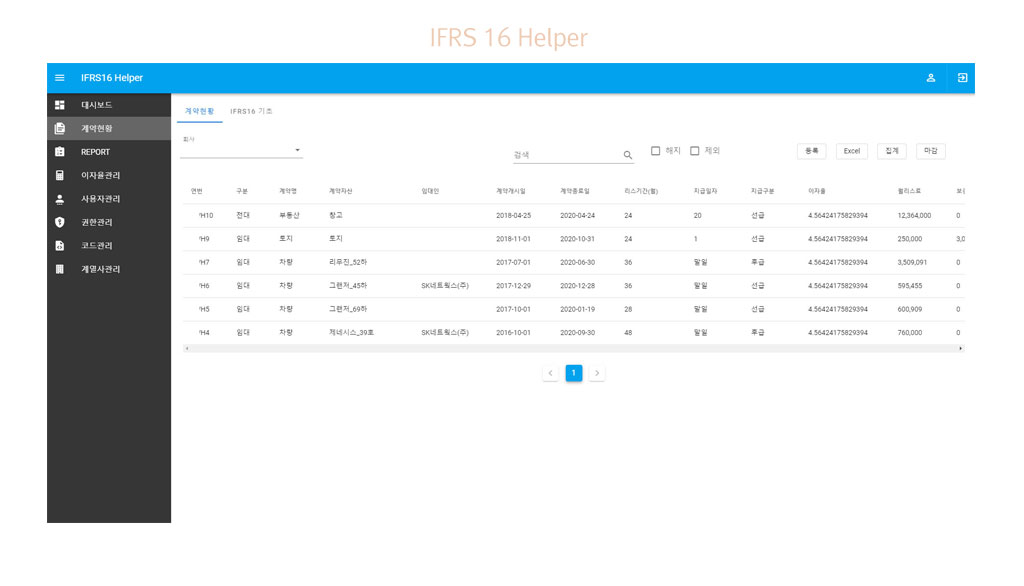
Task: Select the REPORT sidebar icon
Action: pos(60,152)
